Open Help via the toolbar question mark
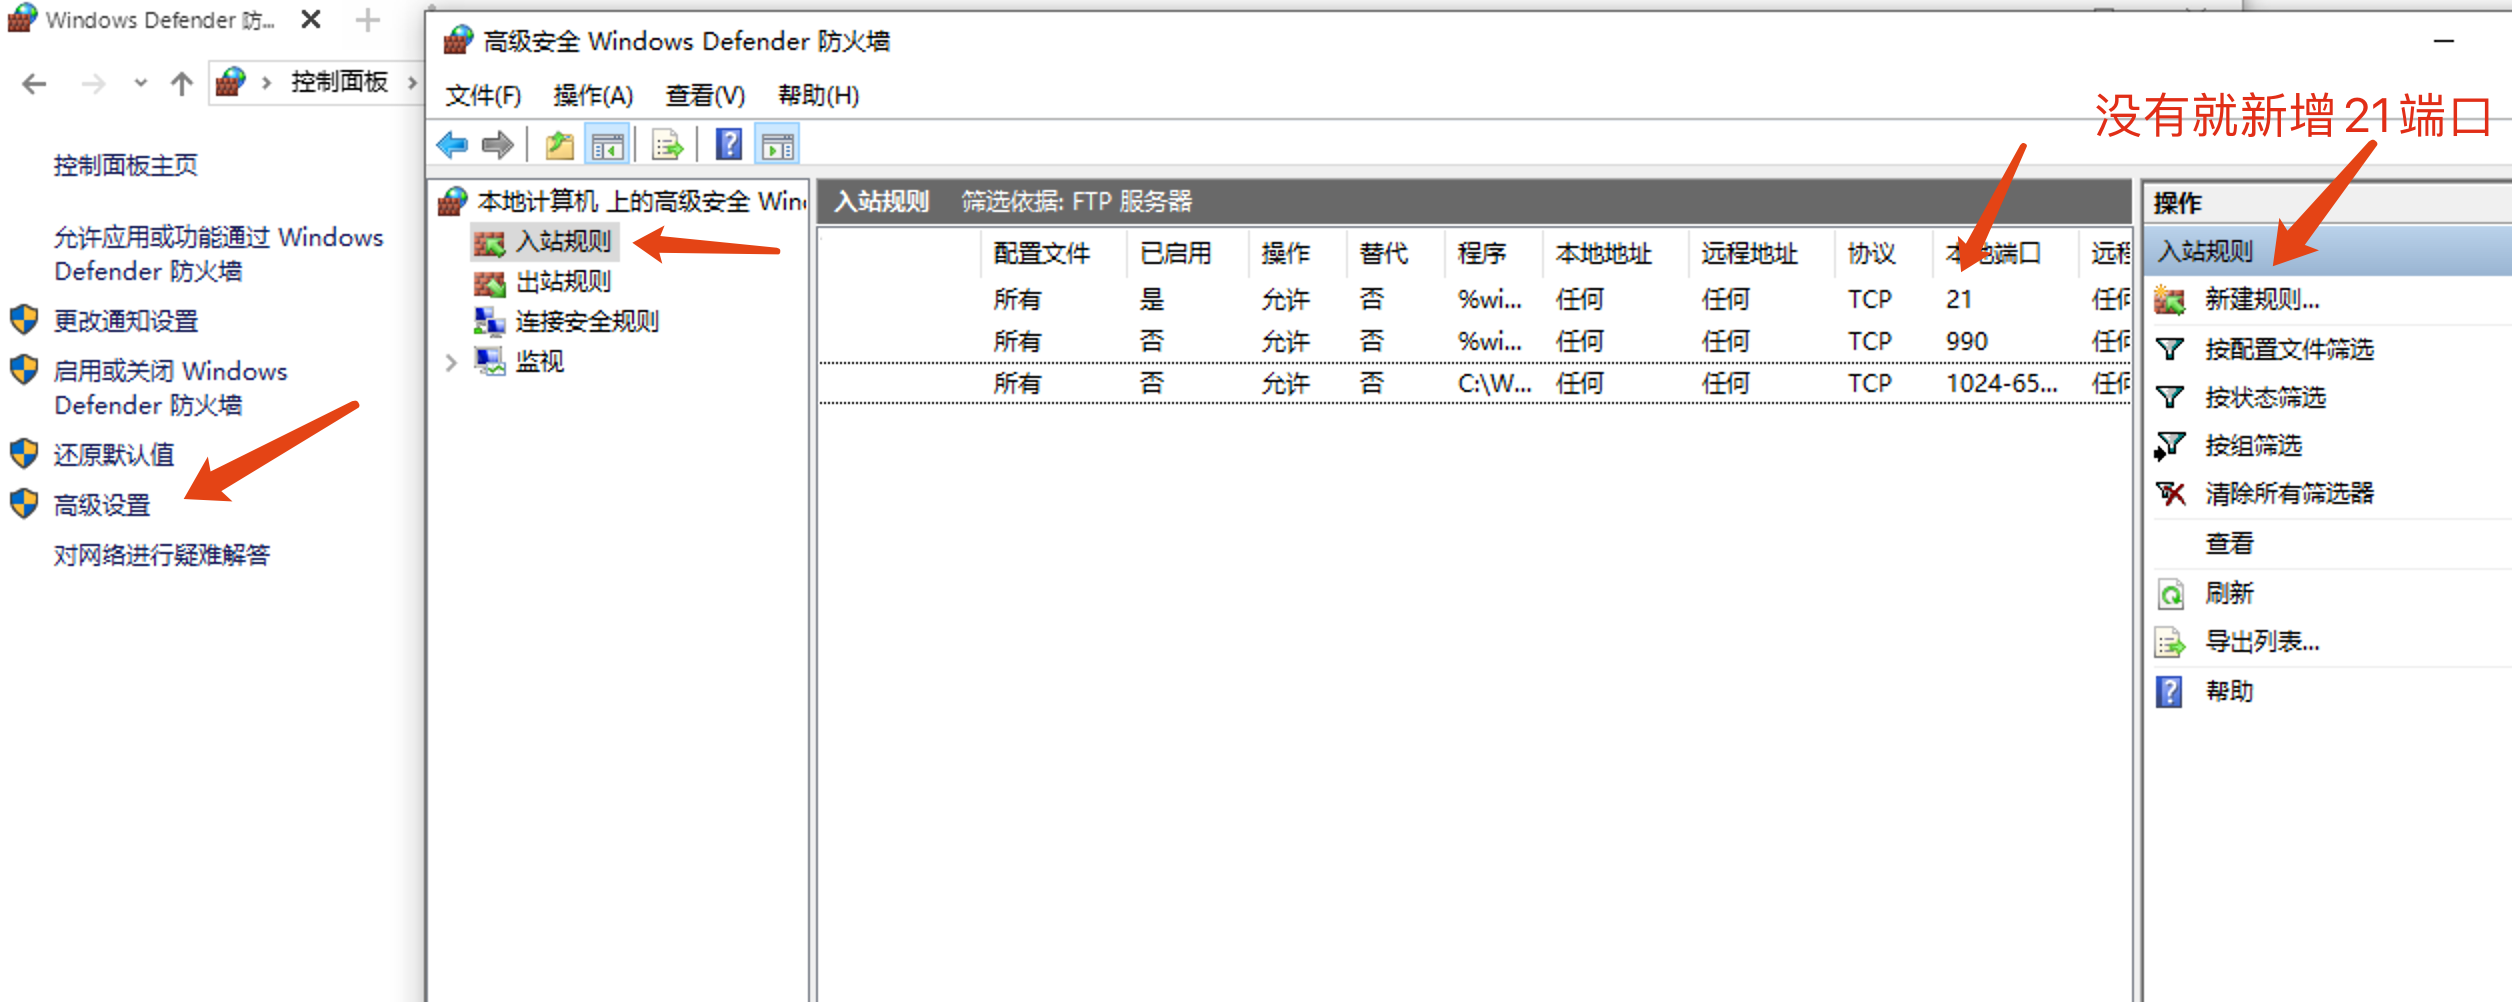The width and height of the screenshot is (2512, 1002). click(x=729, y=146)
